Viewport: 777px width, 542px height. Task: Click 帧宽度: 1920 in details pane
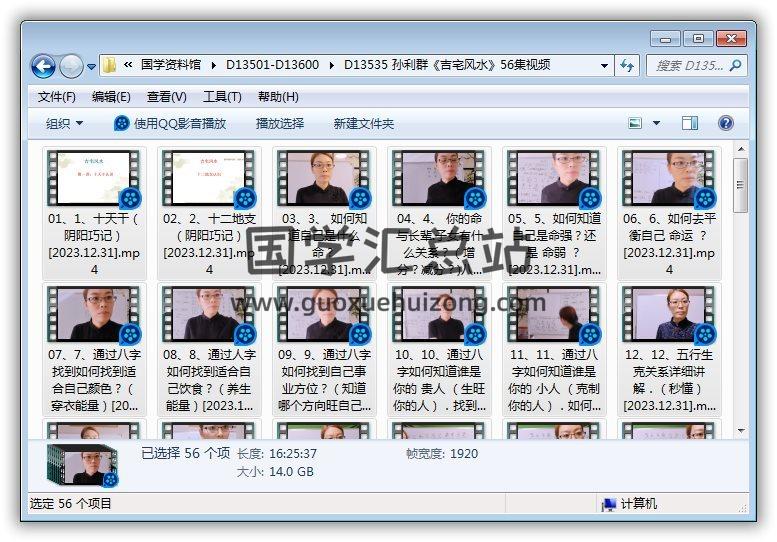tap(442, 453)
